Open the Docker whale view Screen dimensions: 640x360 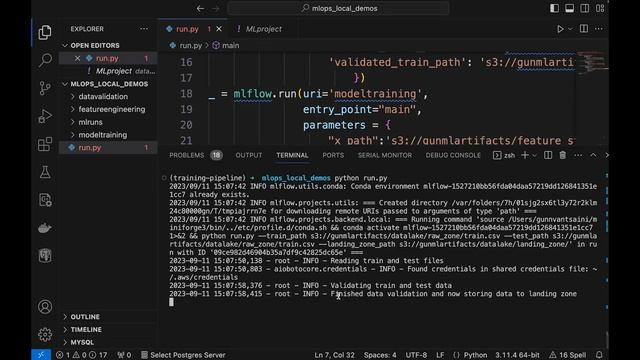point(45,228)
